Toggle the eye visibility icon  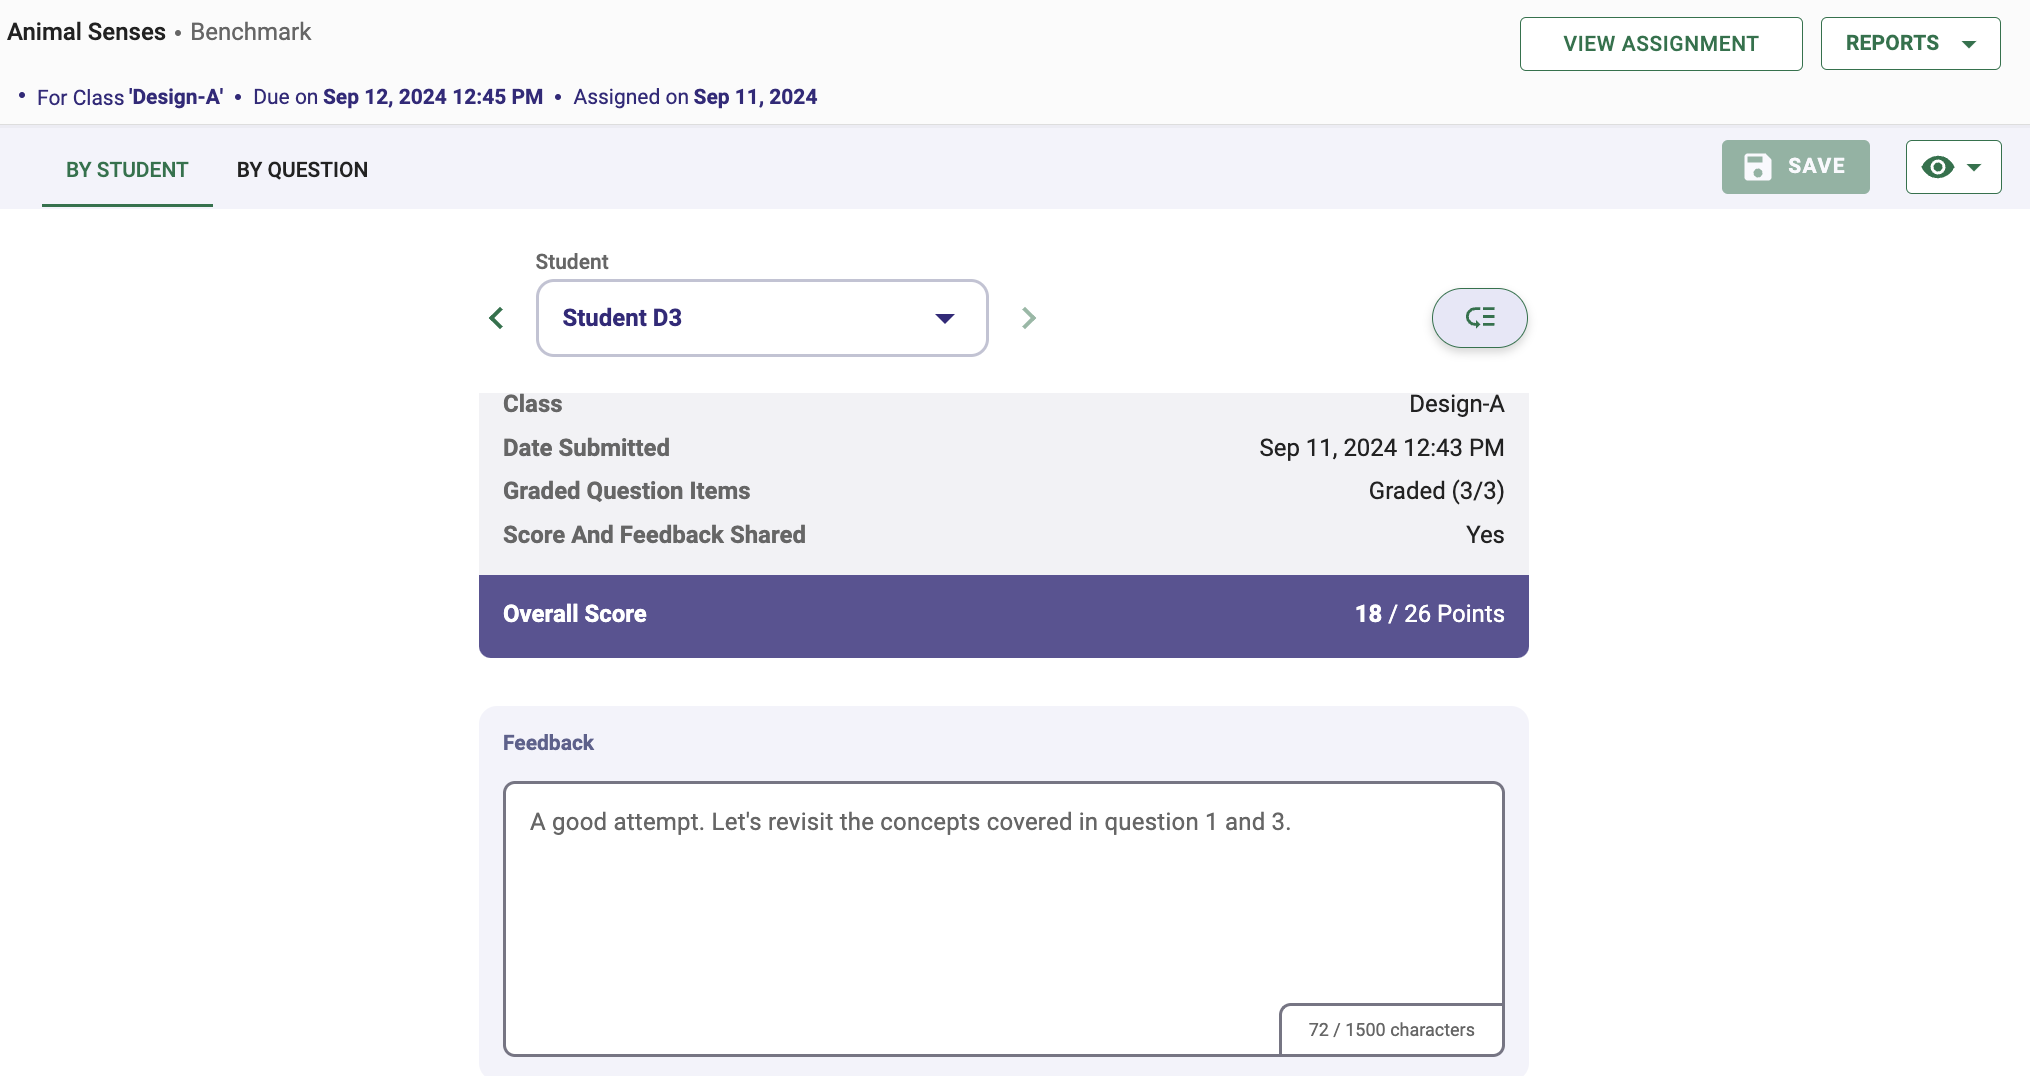coord(1937,167)
